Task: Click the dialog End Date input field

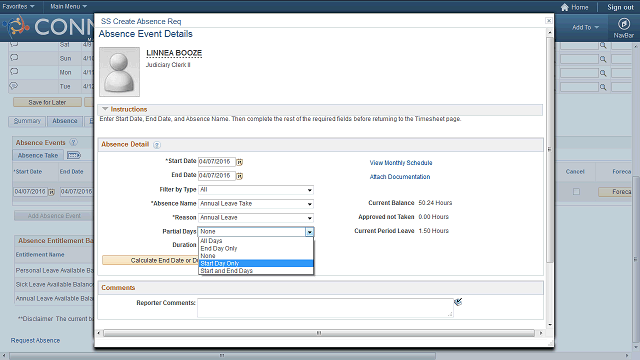Action: point(217,176)
